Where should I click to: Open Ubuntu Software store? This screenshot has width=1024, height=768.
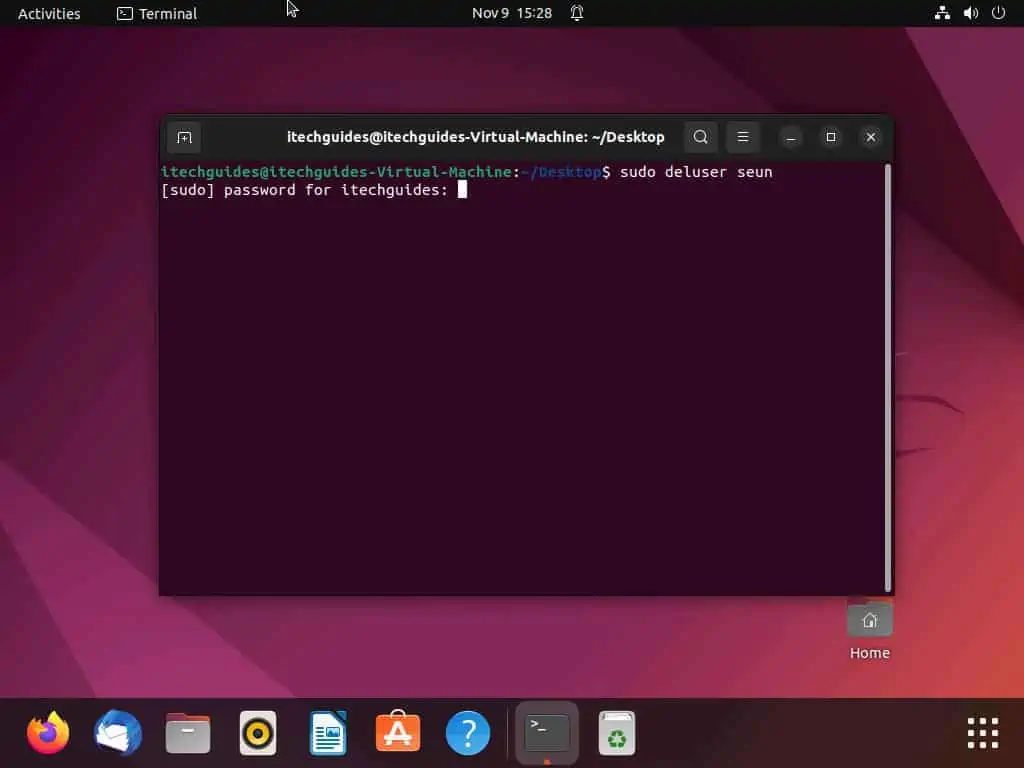click(x=398, y=731)
